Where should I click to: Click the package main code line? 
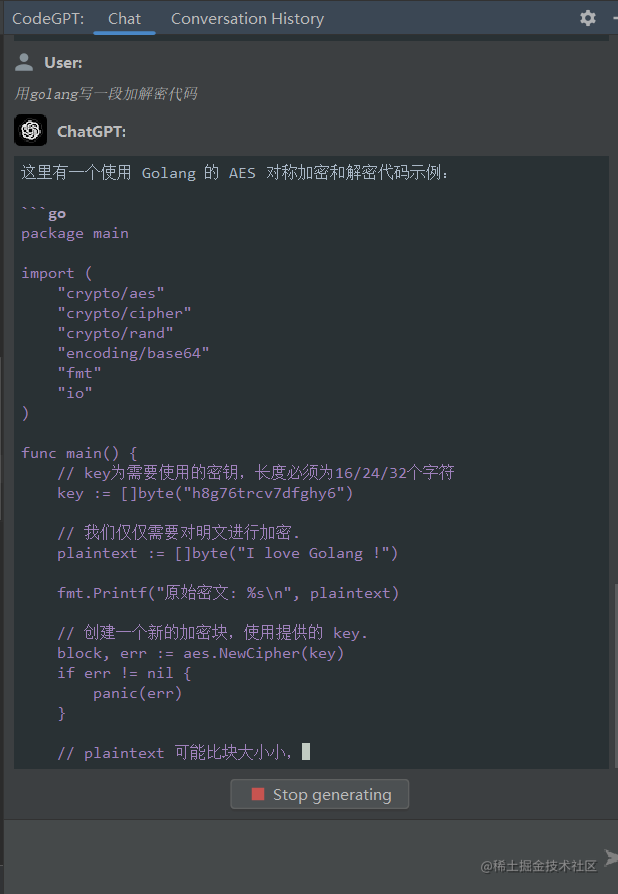[x=77, y=233]
